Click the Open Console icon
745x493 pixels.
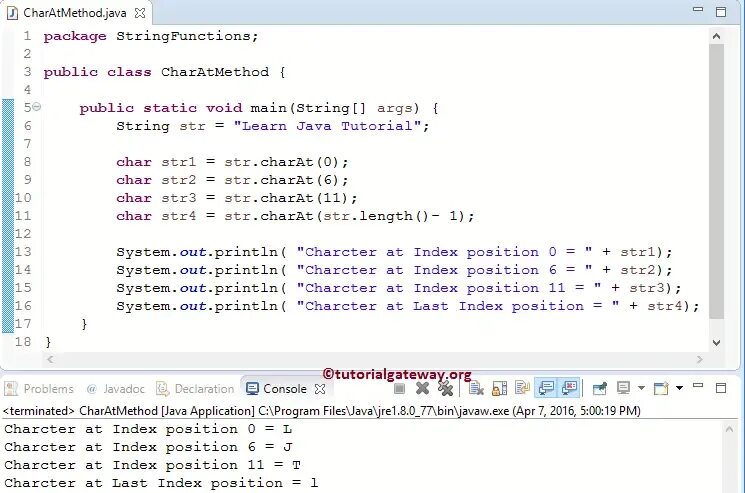click(661, 389)
